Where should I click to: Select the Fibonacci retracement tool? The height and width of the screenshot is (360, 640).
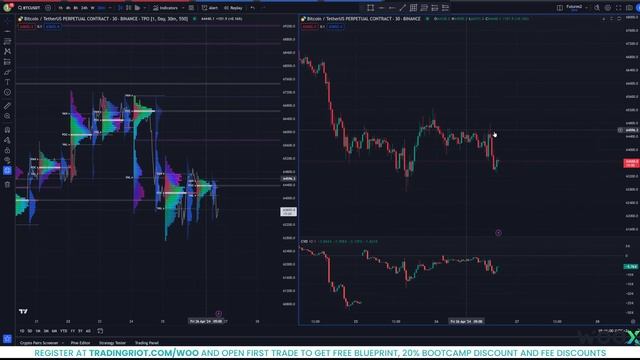[x=7, y=41]
